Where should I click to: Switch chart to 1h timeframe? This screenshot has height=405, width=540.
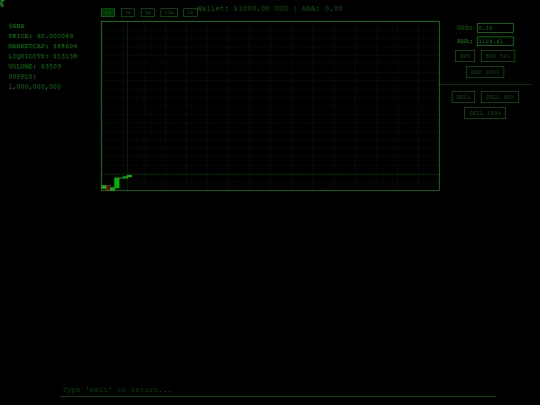point(190,12)
